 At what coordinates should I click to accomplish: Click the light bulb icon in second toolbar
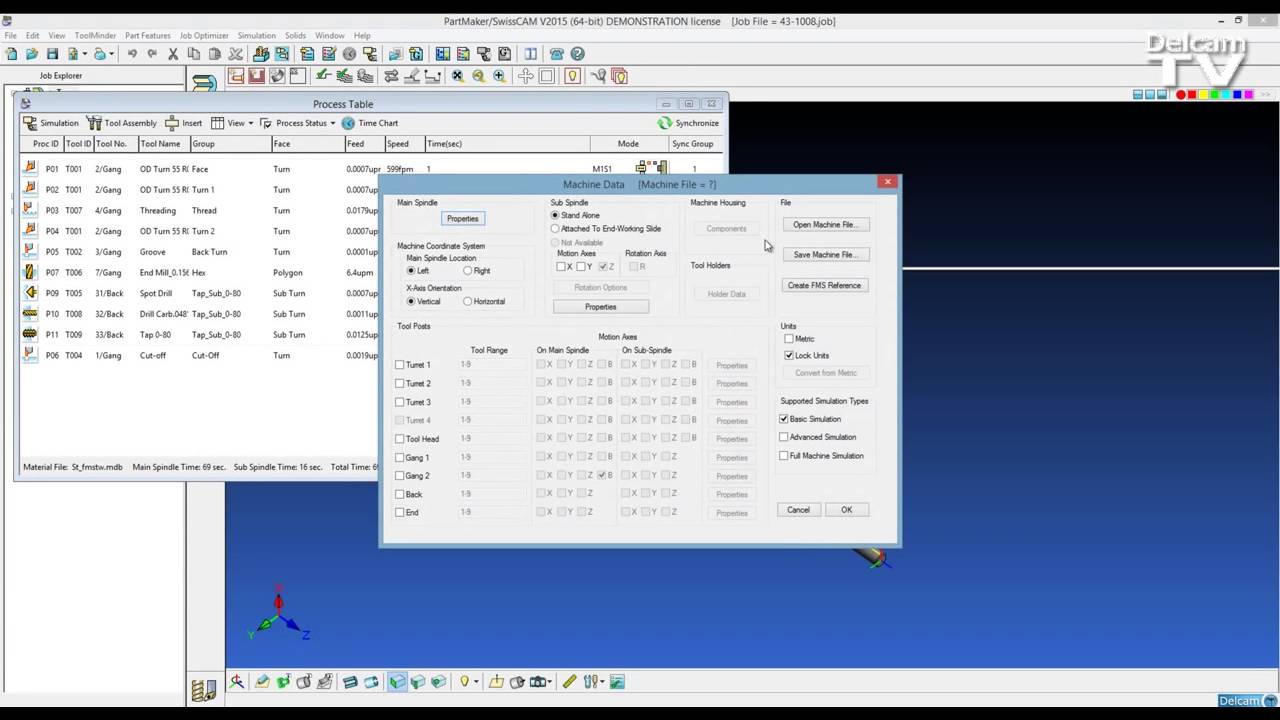572,76
